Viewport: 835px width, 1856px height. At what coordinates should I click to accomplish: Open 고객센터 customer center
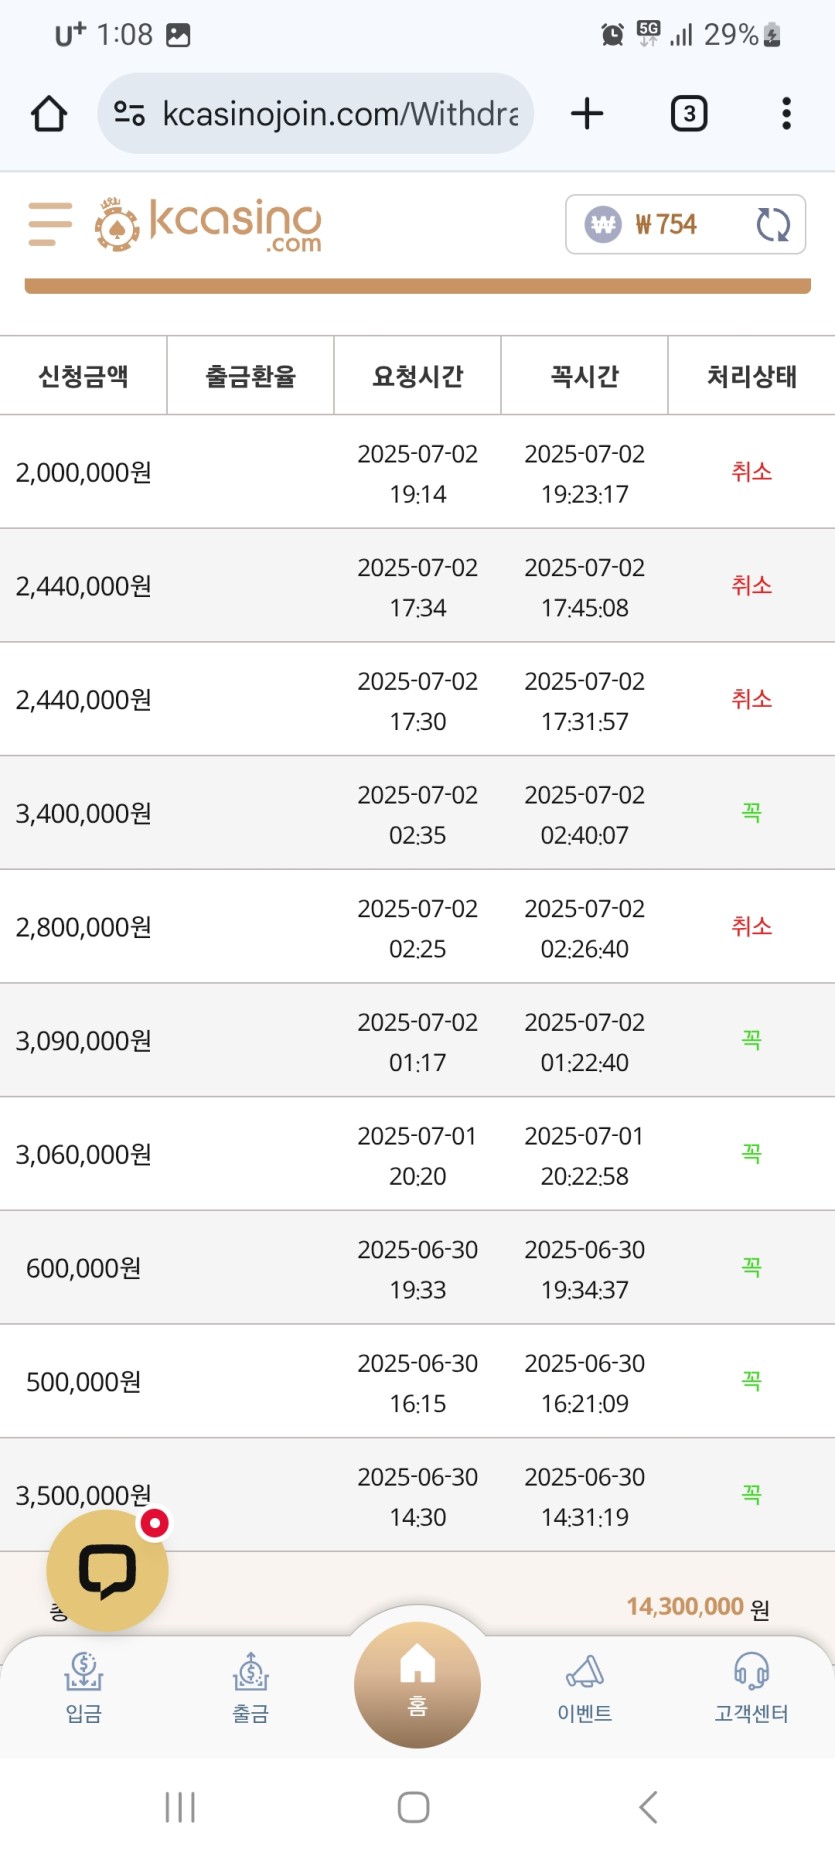[751, 1688]
